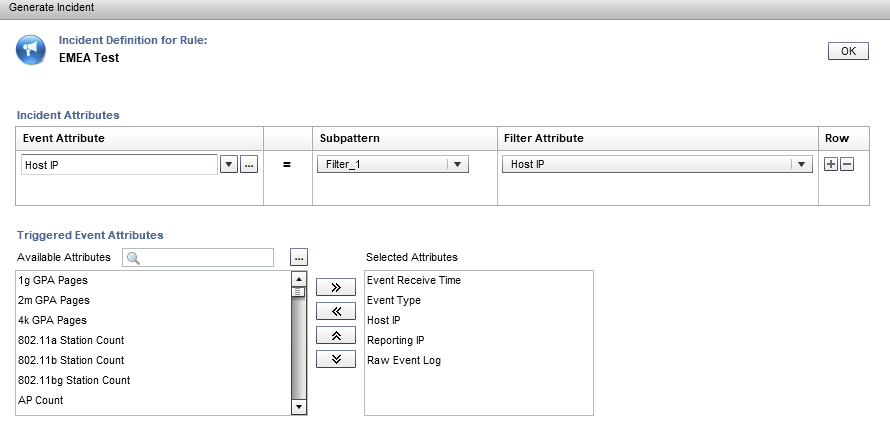This screenshot has height=441, width=890.
Task: Open Event Attribute browse ellipsis button
Action: [x=249, y=165]
